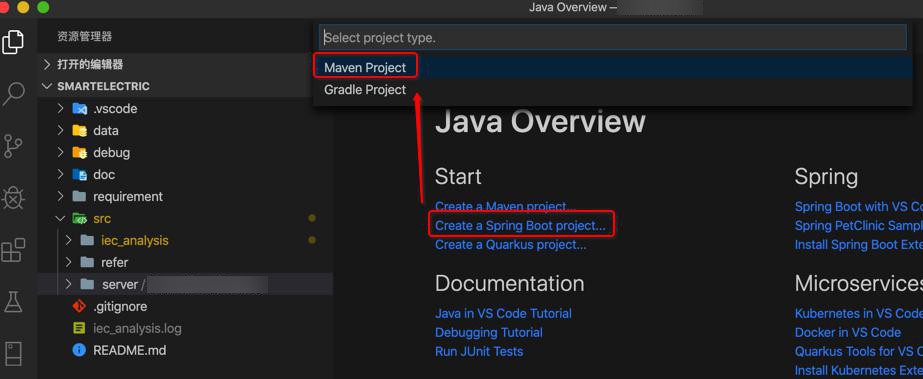The image size is (923, 379).
Task: Click Create a Quarkus project link
Action: pos(510,244)
